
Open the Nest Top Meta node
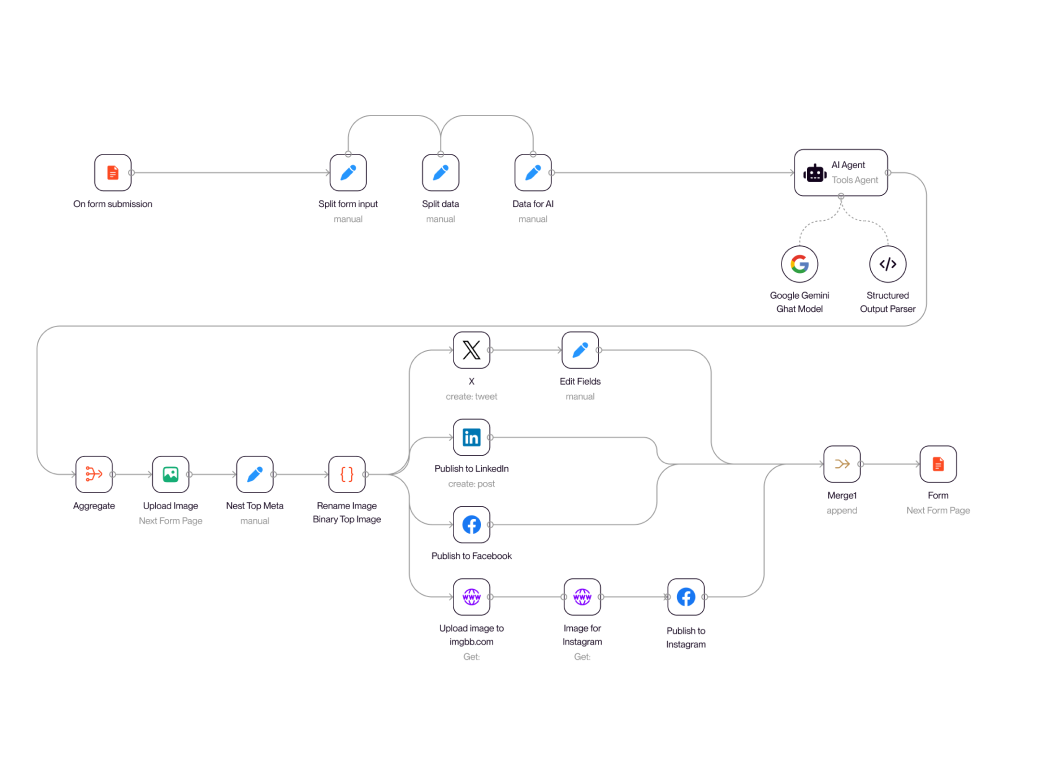tap(255, 474)
